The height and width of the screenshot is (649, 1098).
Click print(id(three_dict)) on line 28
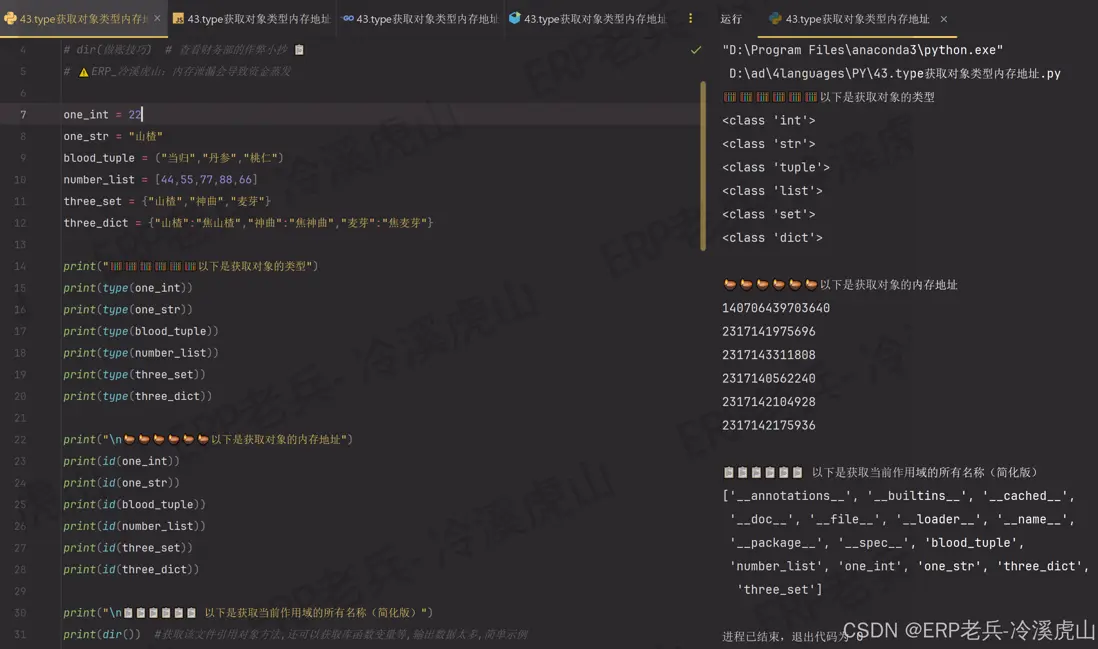(131, 570)
